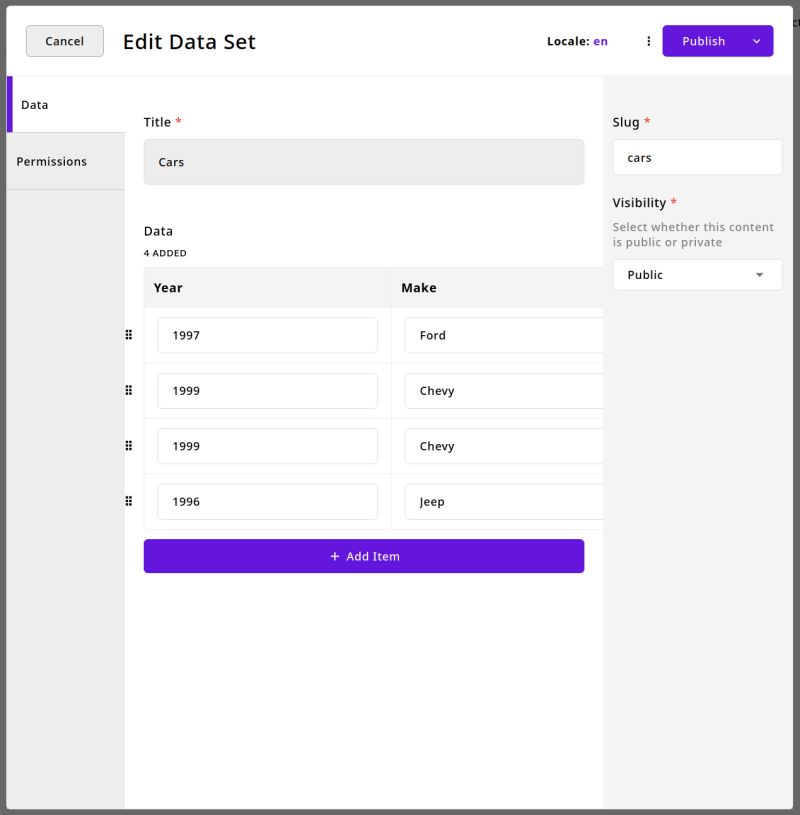Click the Make field showing Ford

pos(500,335)
